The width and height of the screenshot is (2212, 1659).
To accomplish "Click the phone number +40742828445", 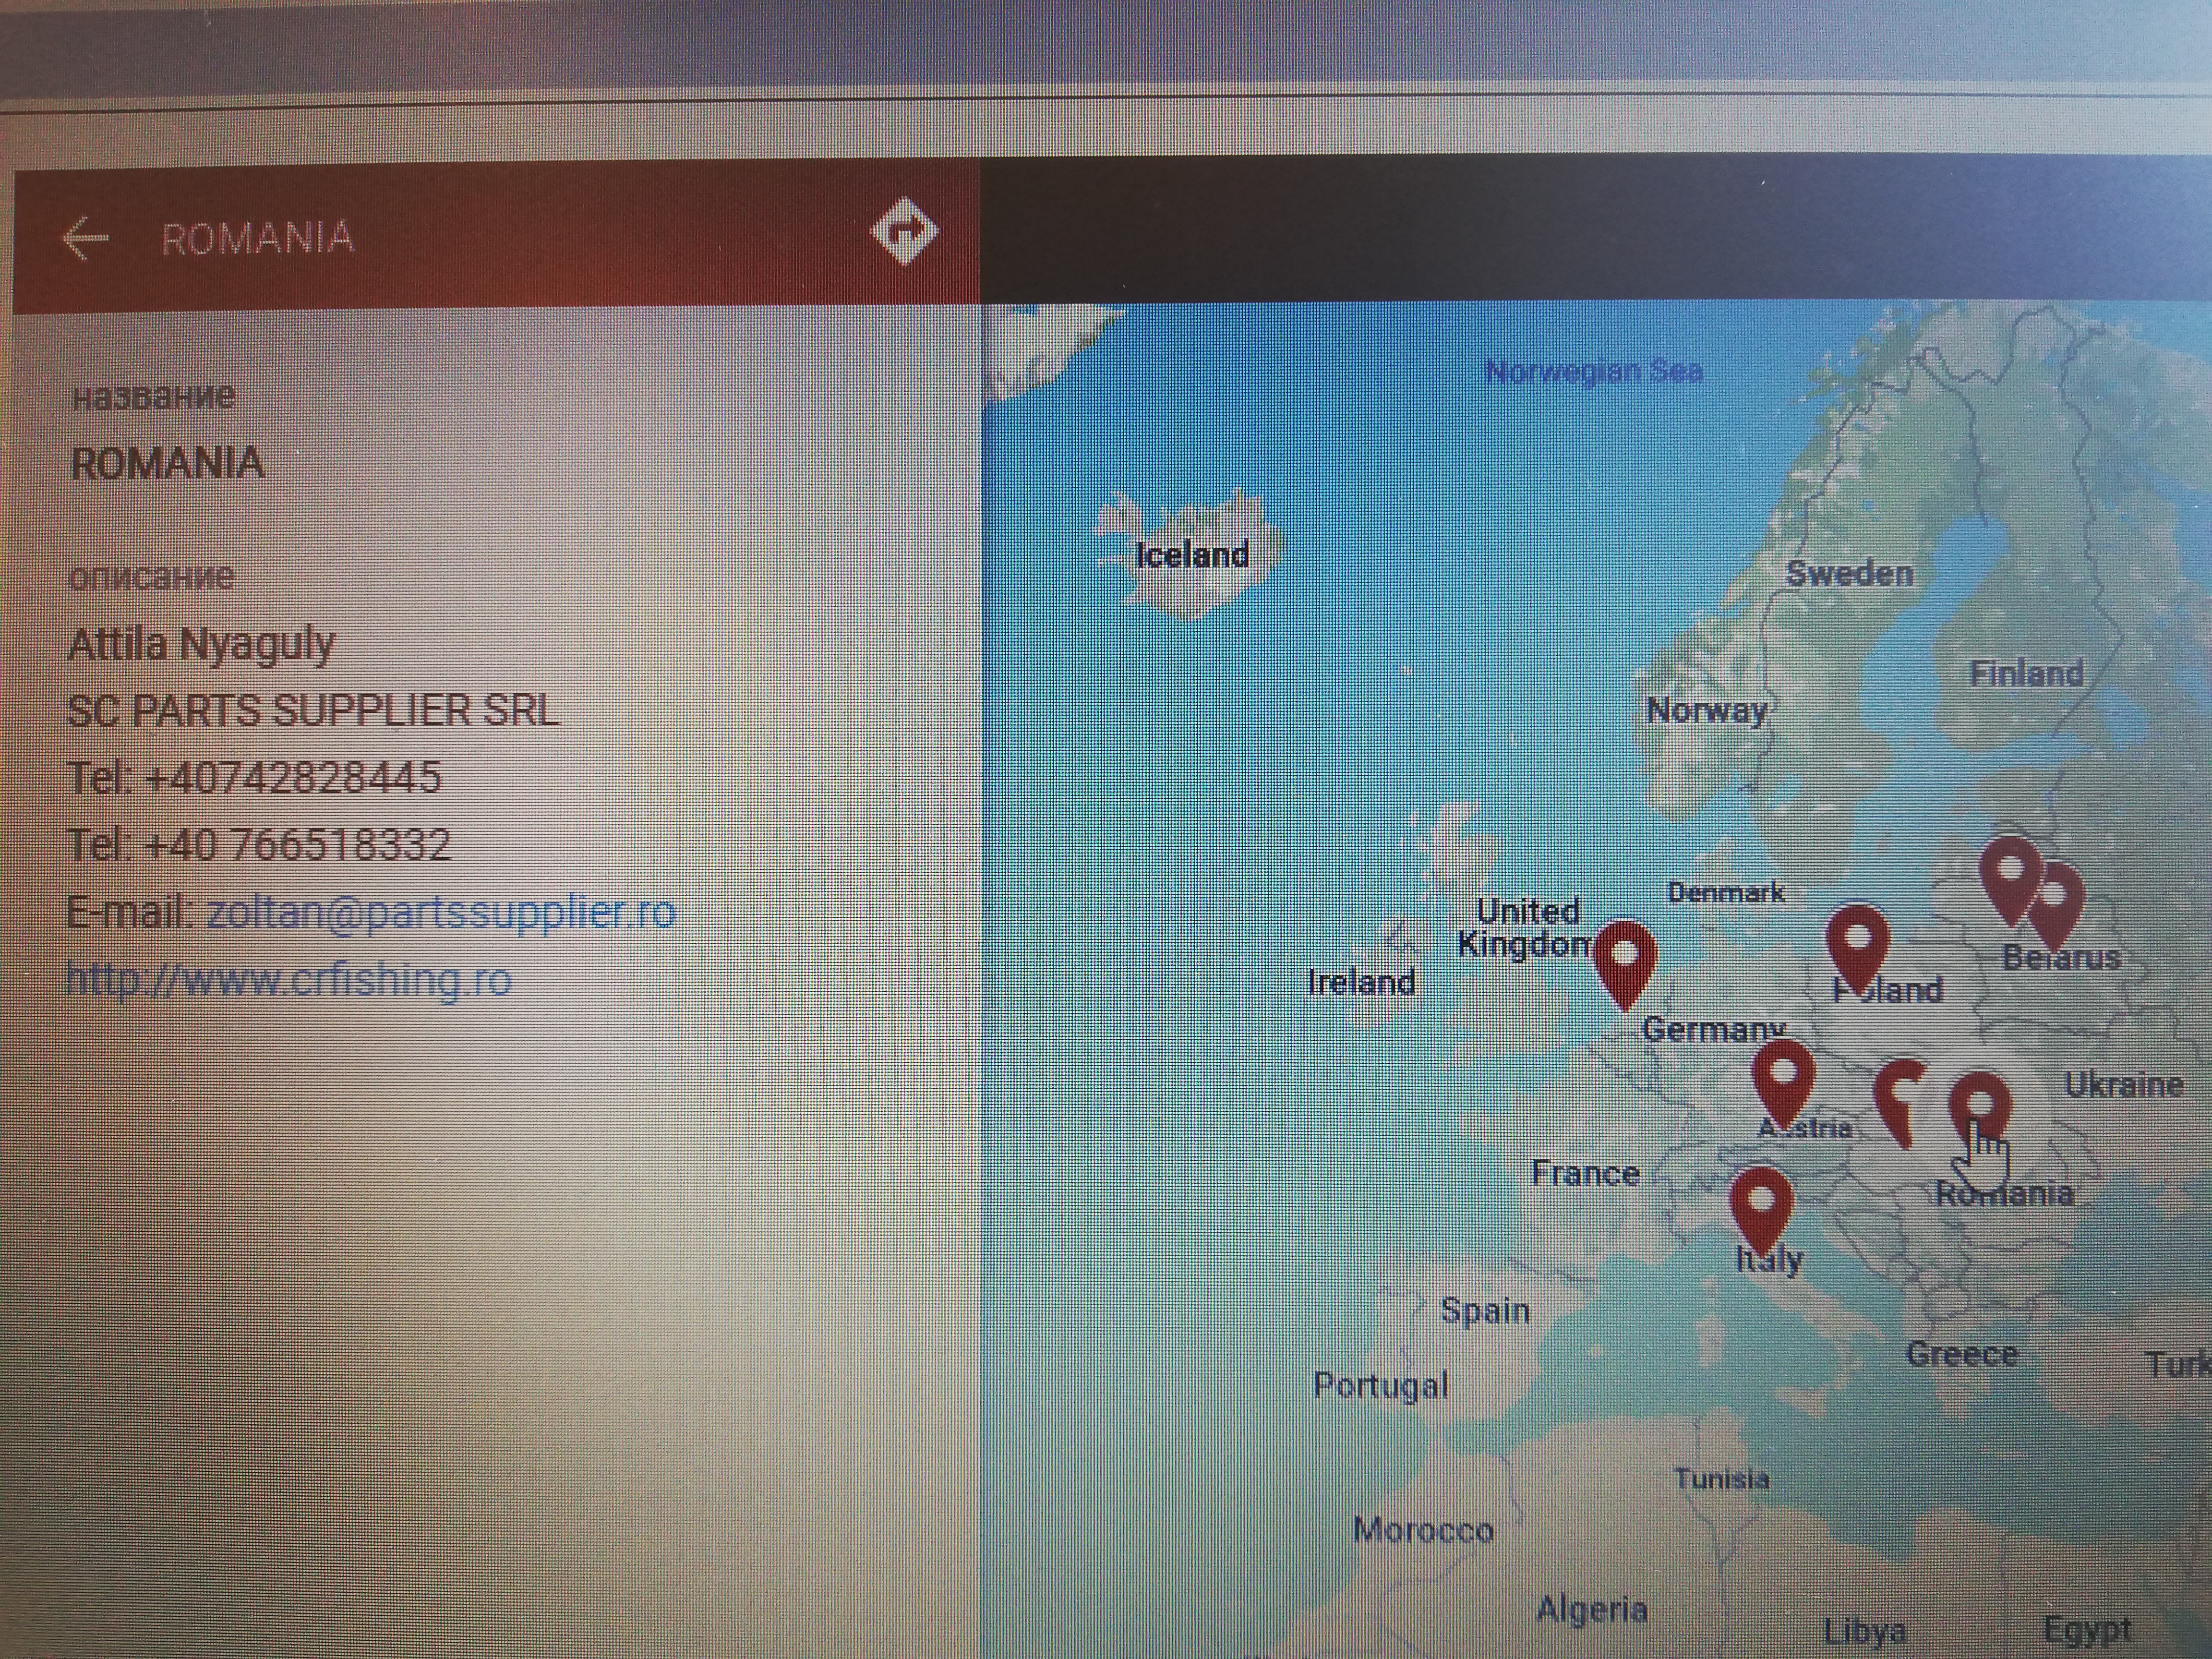I will coord(293,777).
